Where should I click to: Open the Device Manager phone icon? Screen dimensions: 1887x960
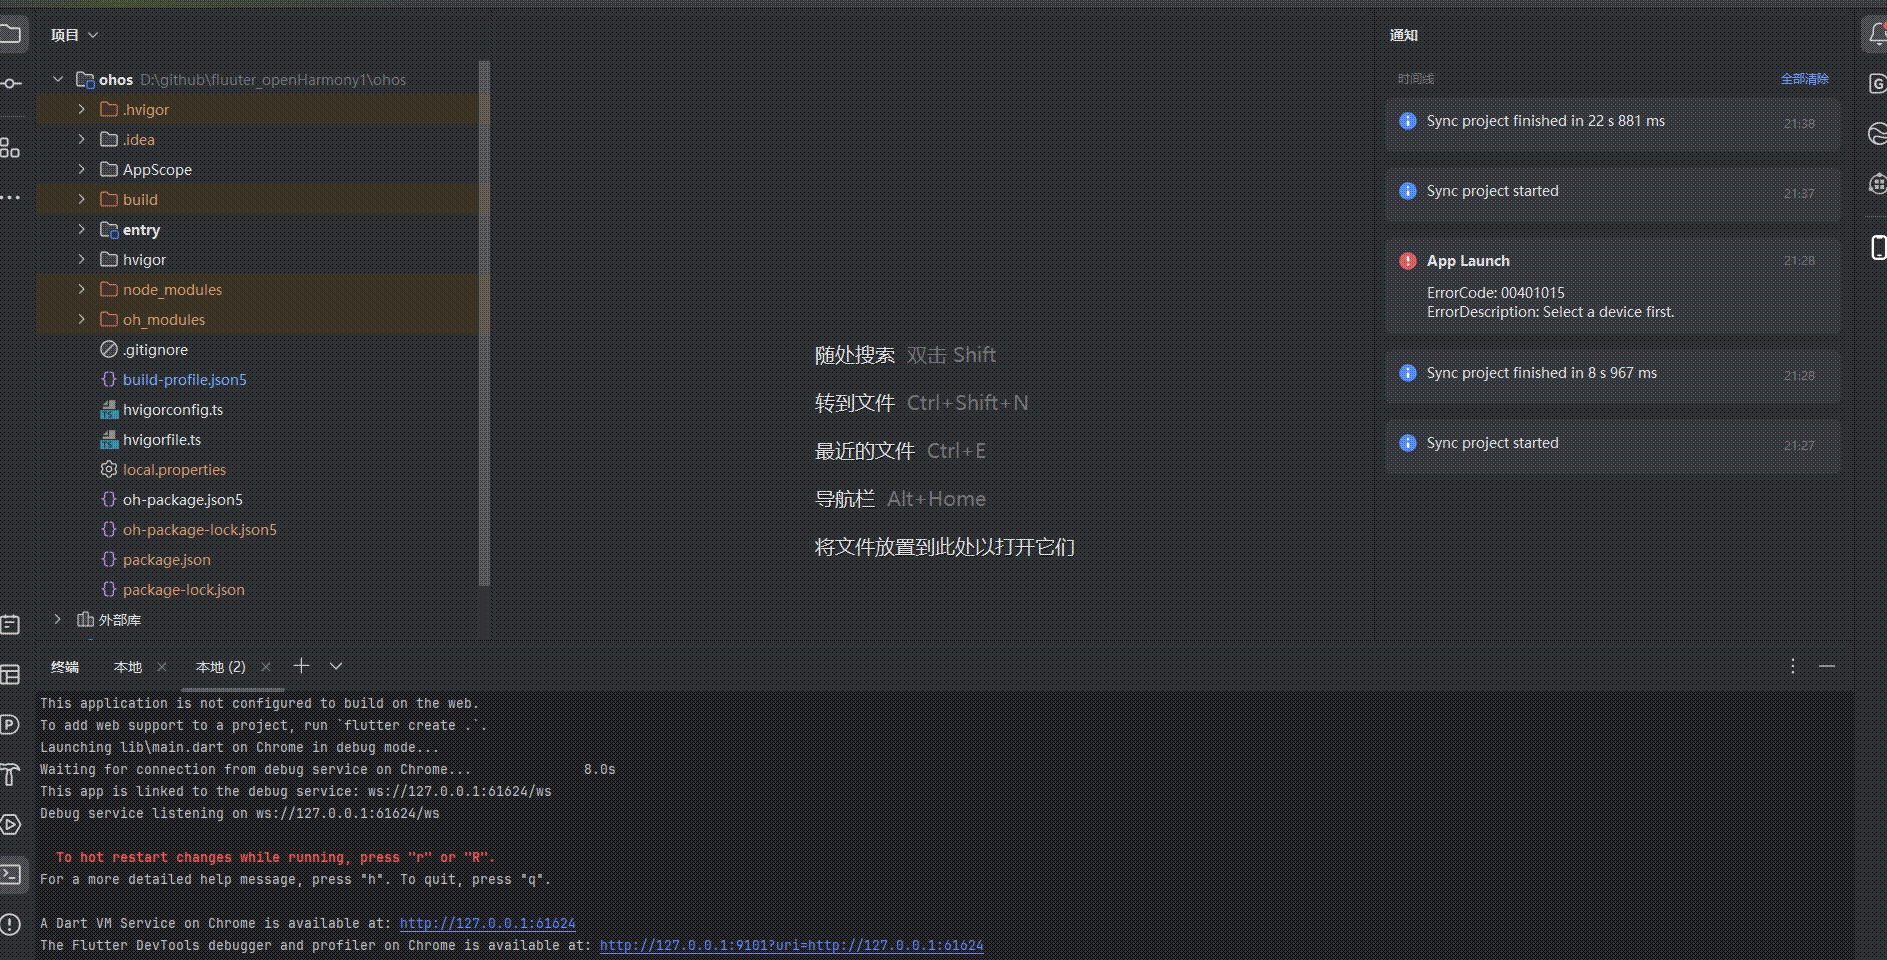coord(1877,247)
